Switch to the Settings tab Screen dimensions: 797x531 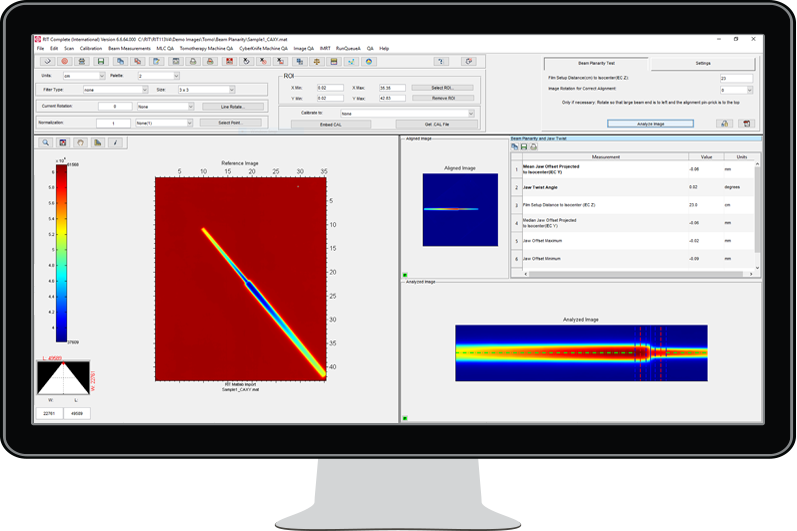coord(703,63)
